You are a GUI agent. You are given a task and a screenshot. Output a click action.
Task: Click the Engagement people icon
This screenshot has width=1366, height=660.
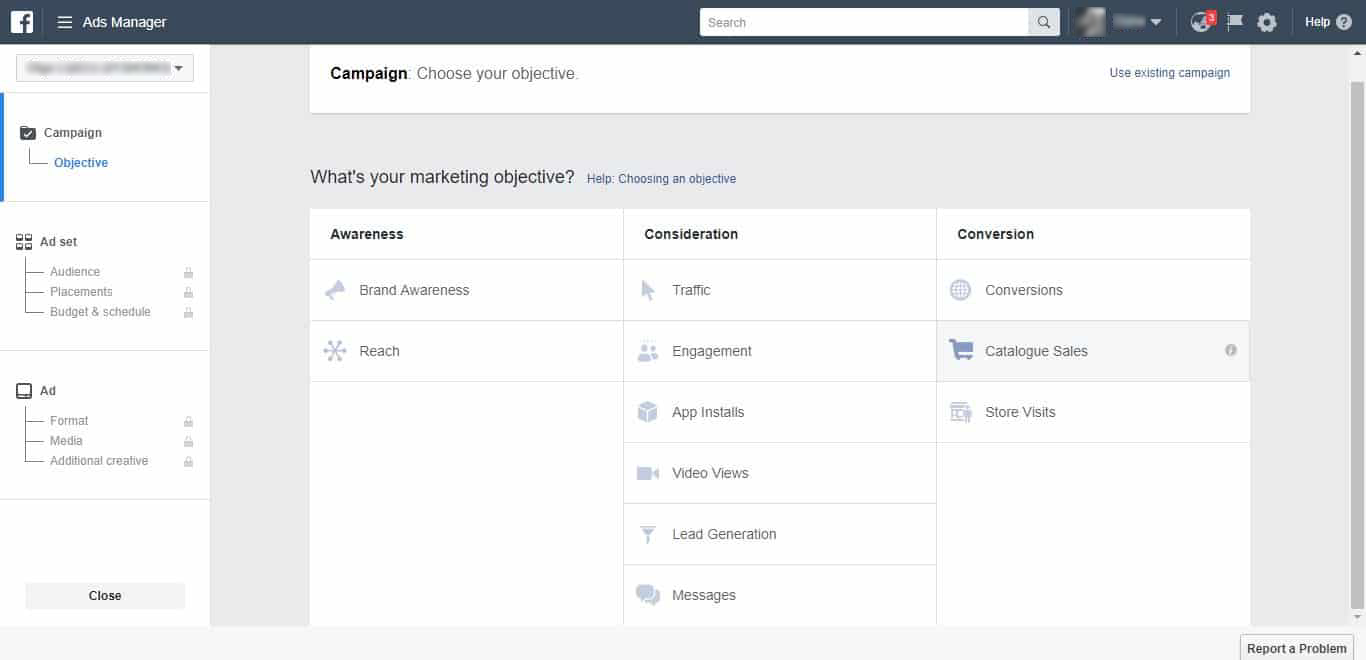point(648,351)
